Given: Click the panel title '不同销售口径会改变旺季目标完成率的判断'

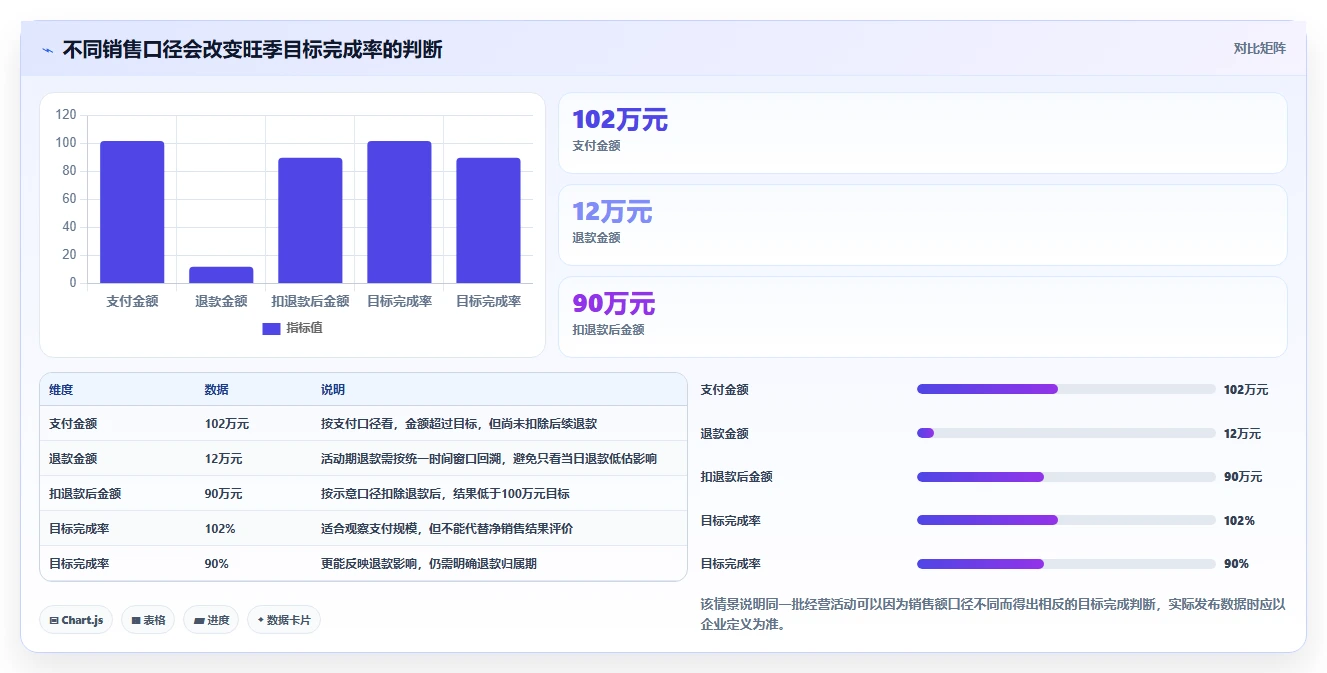Looking at the screenshot, I should [x=252, y=49].
